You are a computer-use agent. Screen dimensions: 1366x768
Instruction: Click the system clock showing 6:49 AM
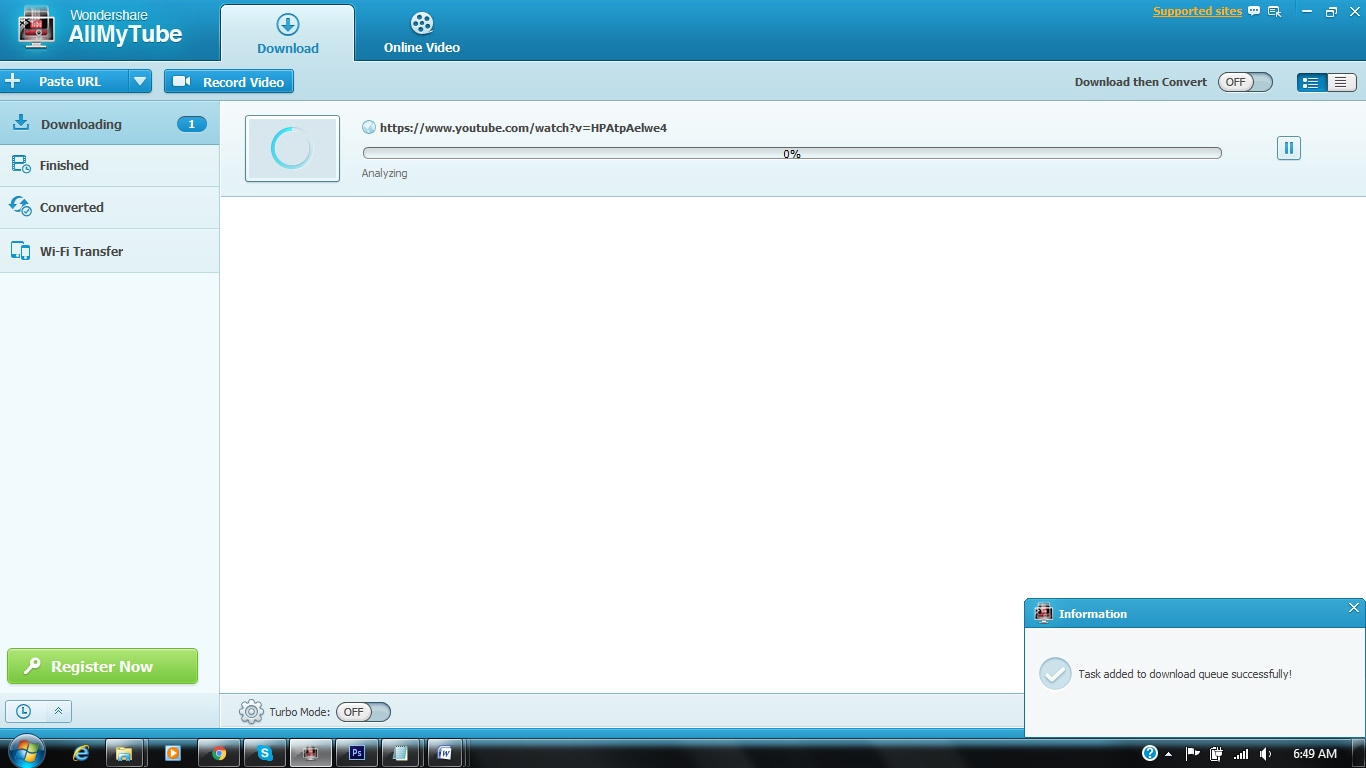(x=1315, y=753)
